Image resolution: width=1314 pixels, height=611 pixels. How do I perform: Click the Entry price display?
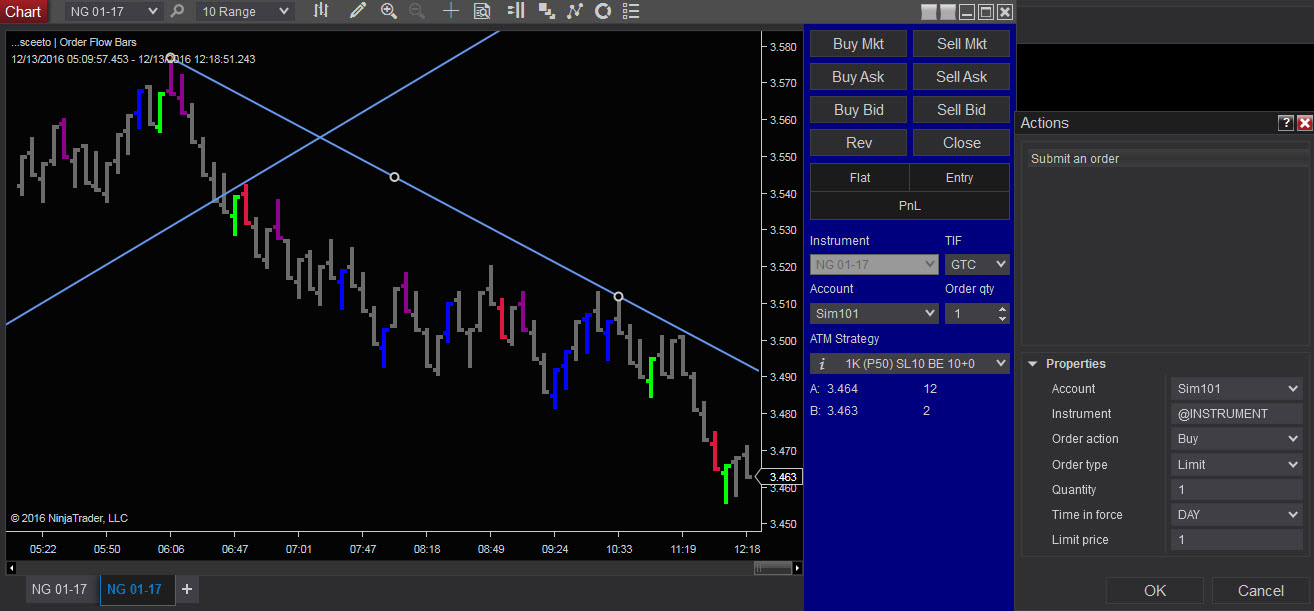[959, 178]
